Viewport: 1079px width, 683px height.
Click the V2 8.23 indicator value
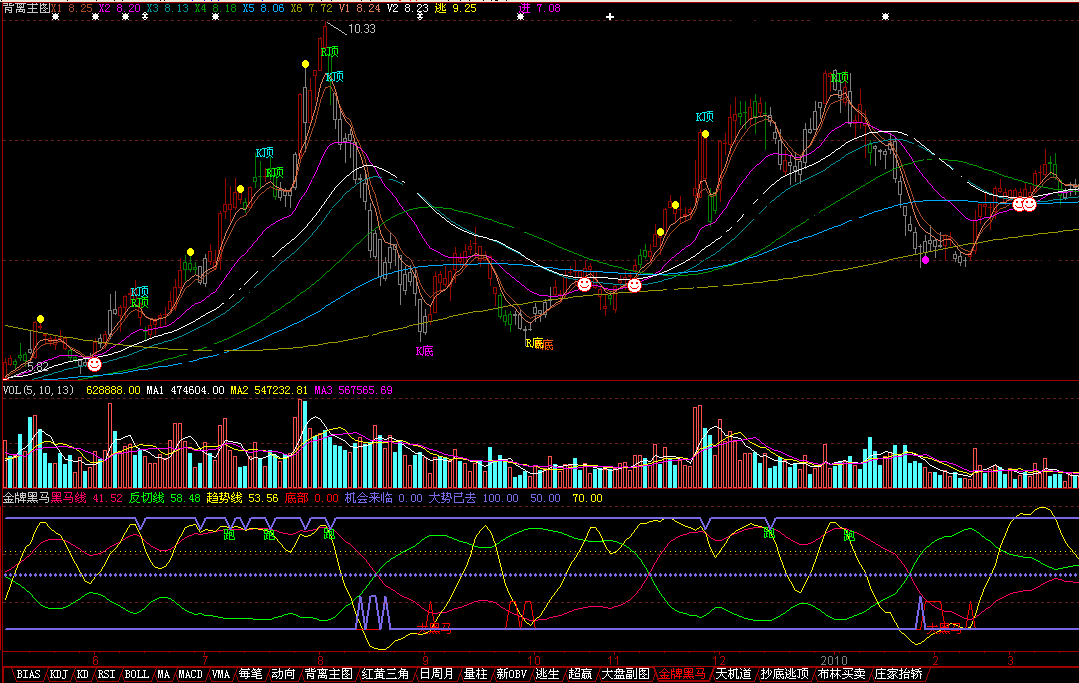point(407,8)
